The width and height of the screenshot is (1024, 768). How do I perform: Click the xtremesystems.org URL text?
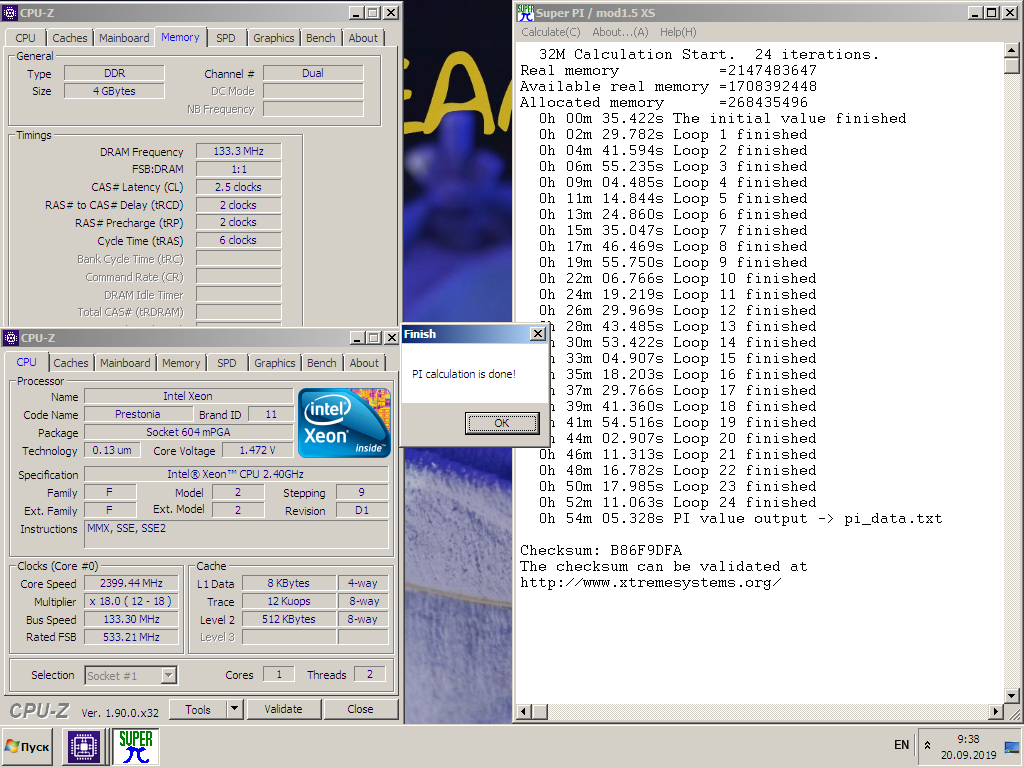point(650,583)
